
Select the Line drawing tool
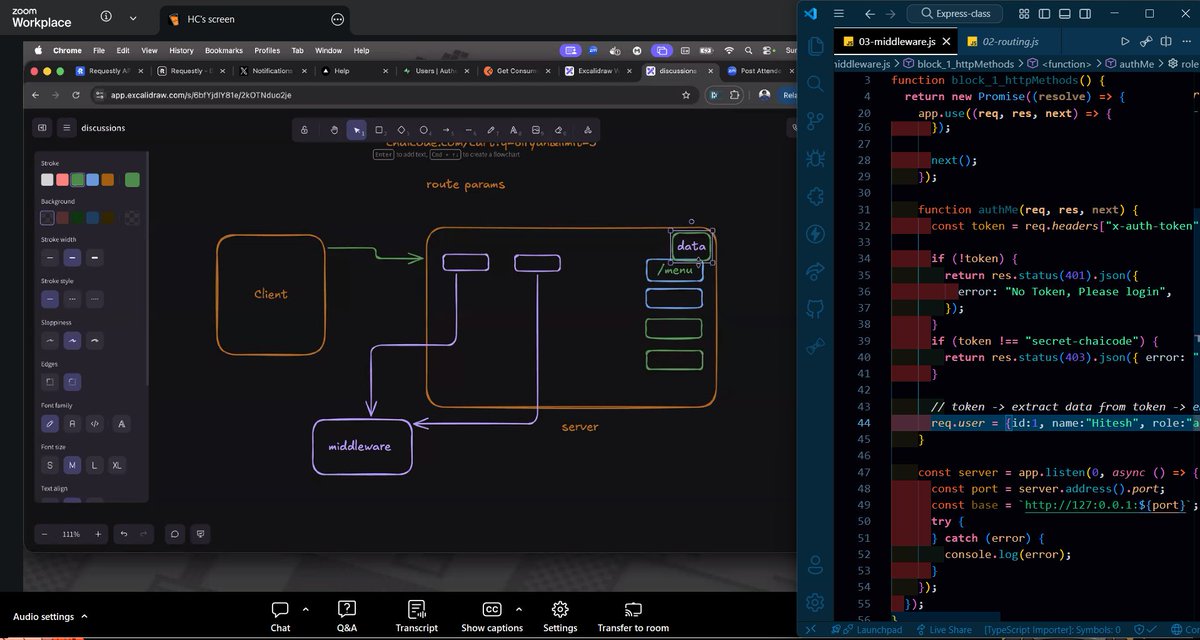pos(469,130)
